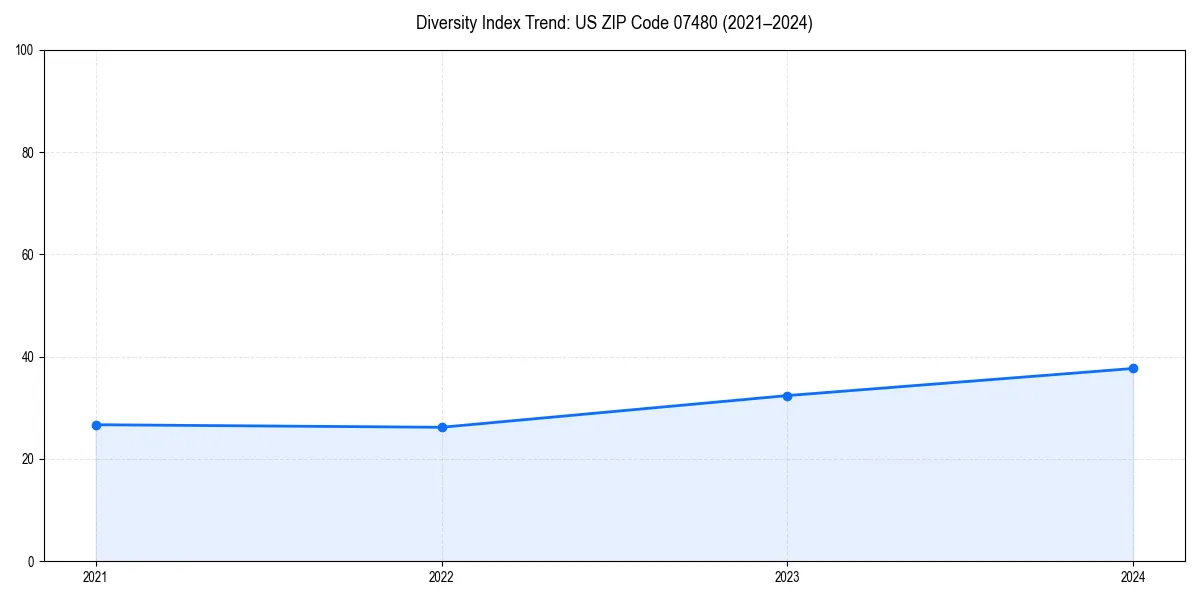Click the shaded area under the trend line
Screen dimensions: 1200x600
click(x=600, y=500)
